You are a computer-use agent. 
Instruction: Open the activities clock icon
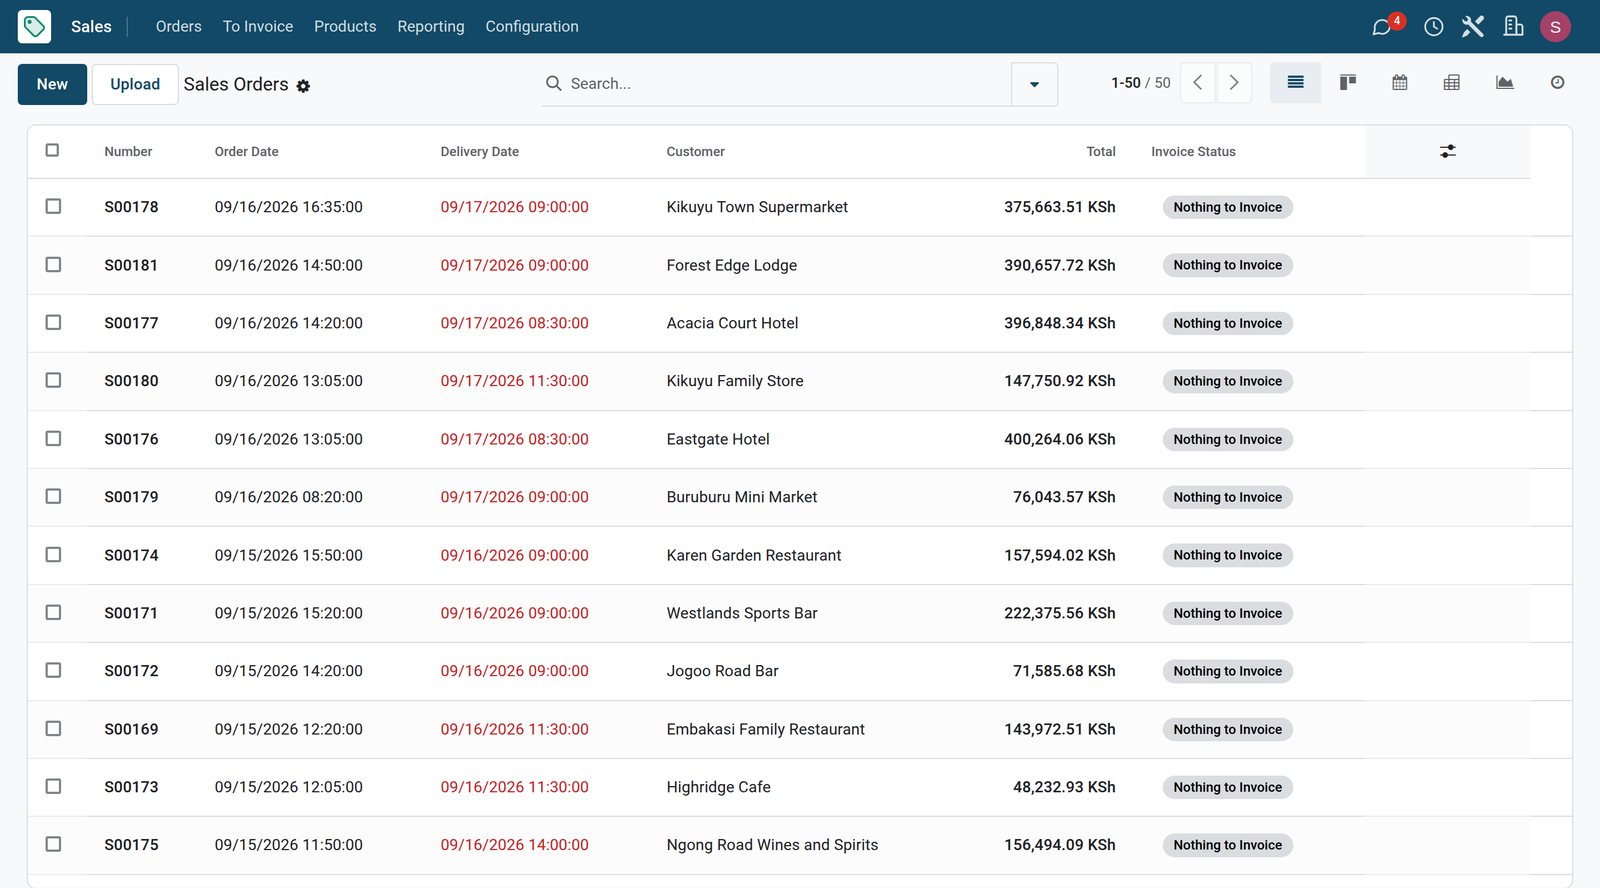point(1433,27)
